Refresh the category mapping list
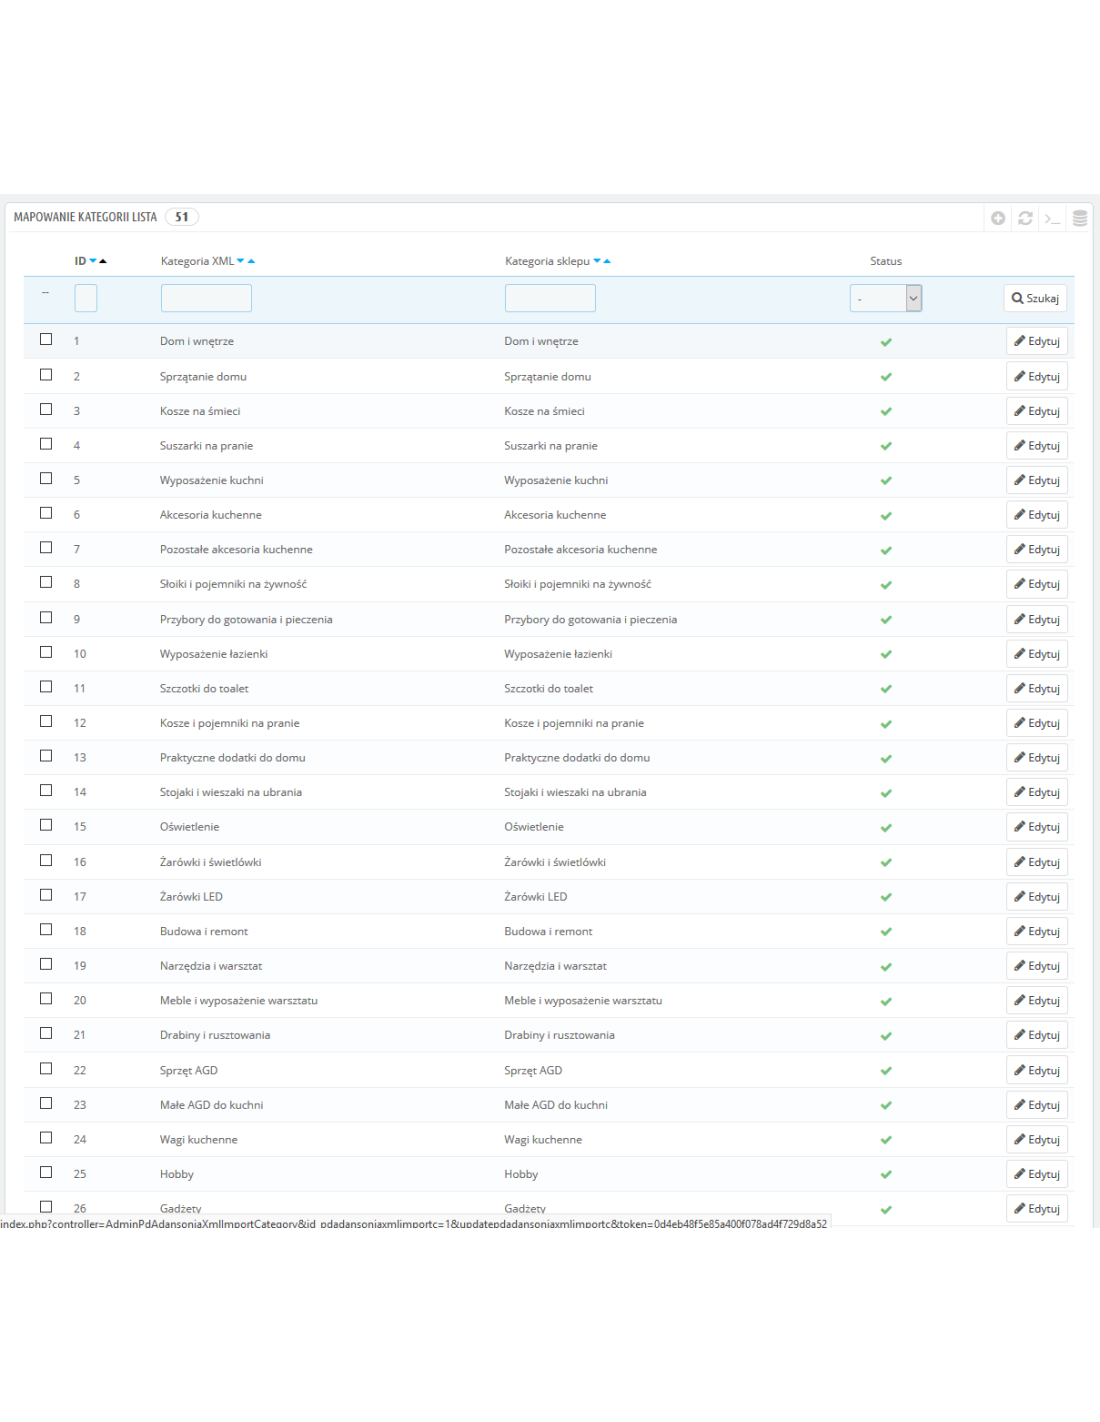The image size is (1100, 1422). 1025,218
